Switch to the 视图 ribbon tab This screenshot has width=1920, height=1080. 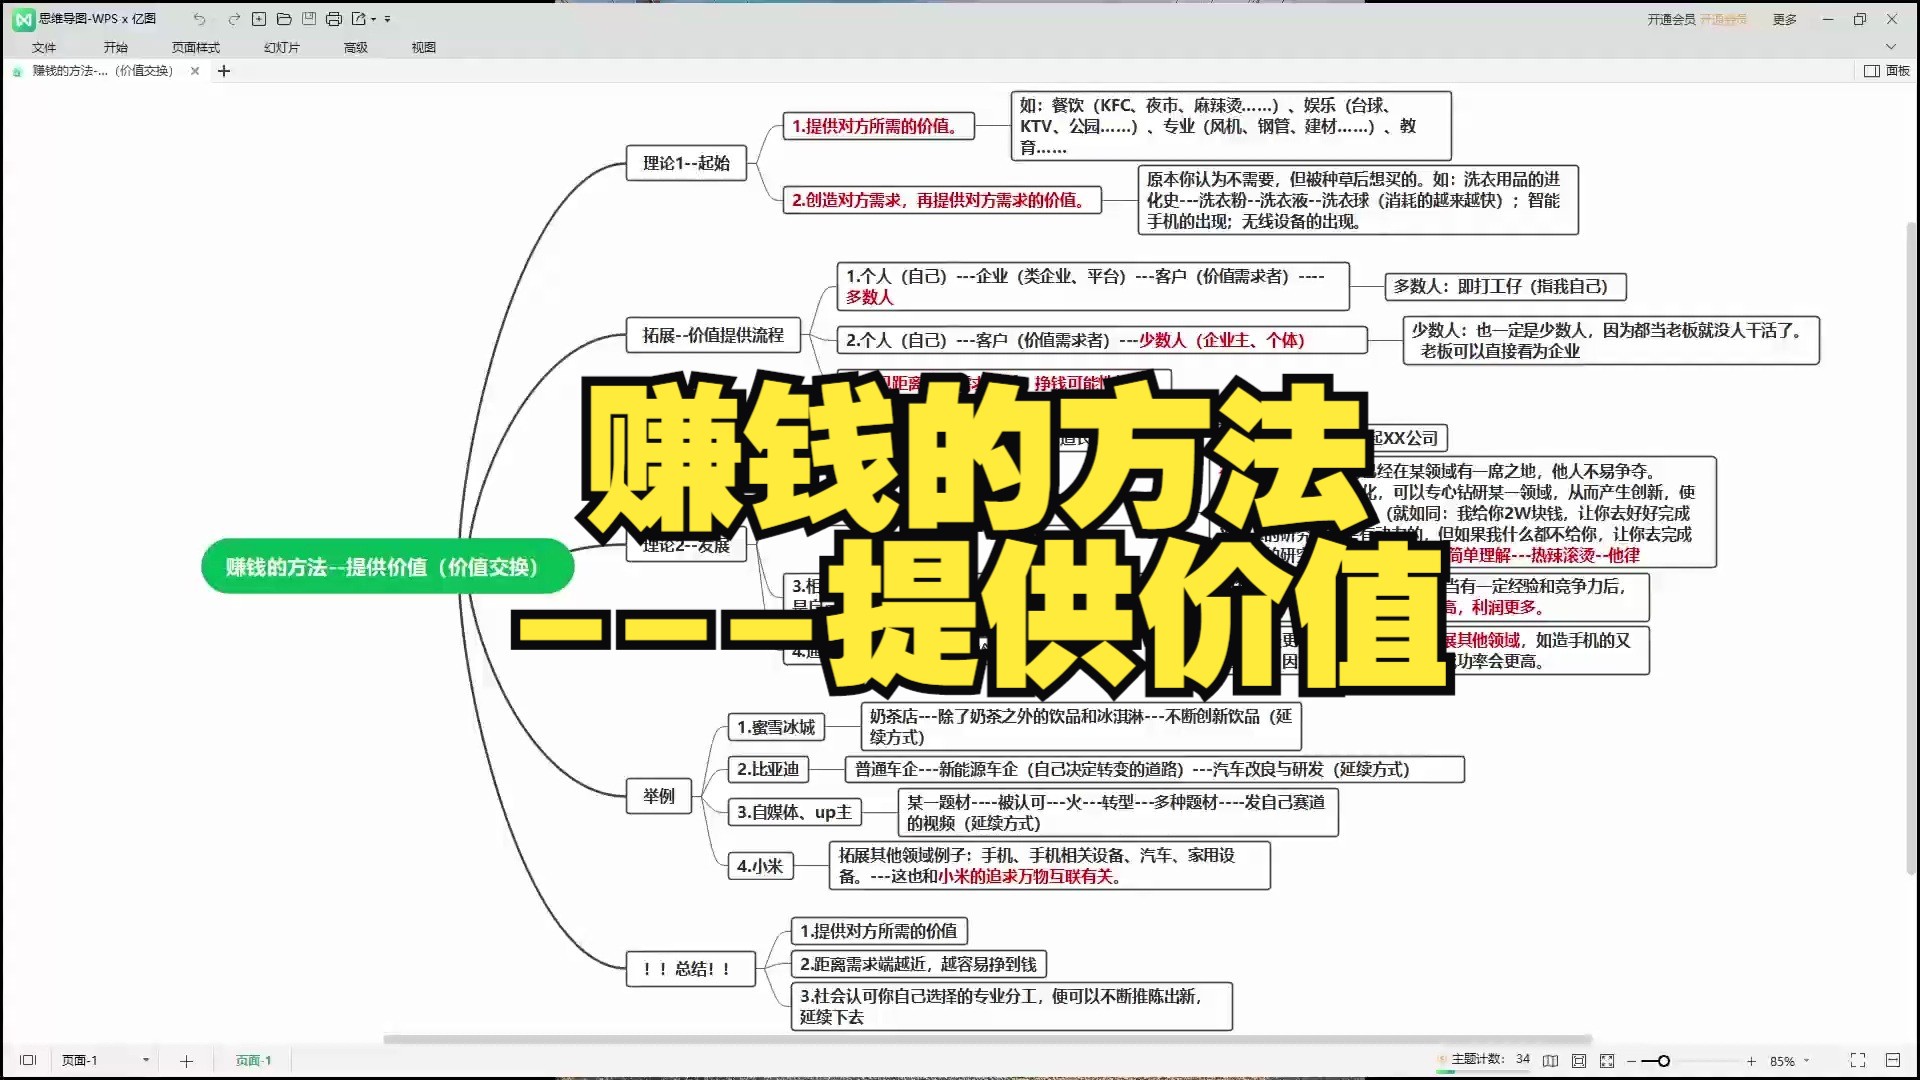click(424, 47)
